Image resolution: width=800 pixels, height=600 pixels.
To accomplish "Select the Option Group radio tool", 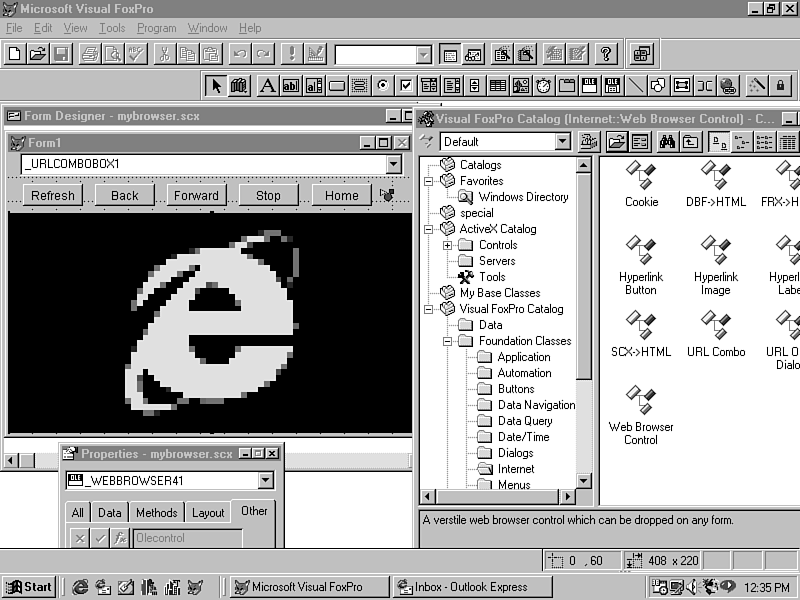I will 382,86.
